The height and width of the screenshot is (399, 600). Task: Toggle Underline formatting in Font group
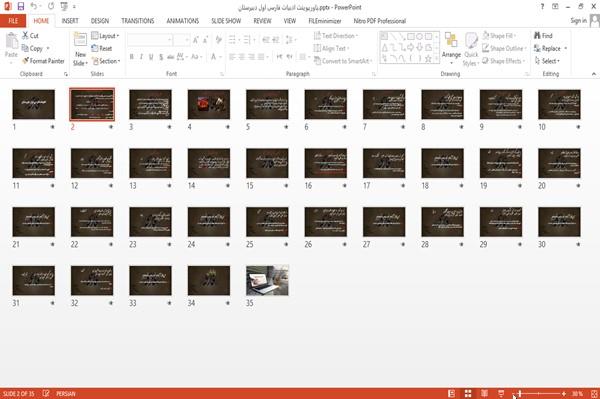151,57
